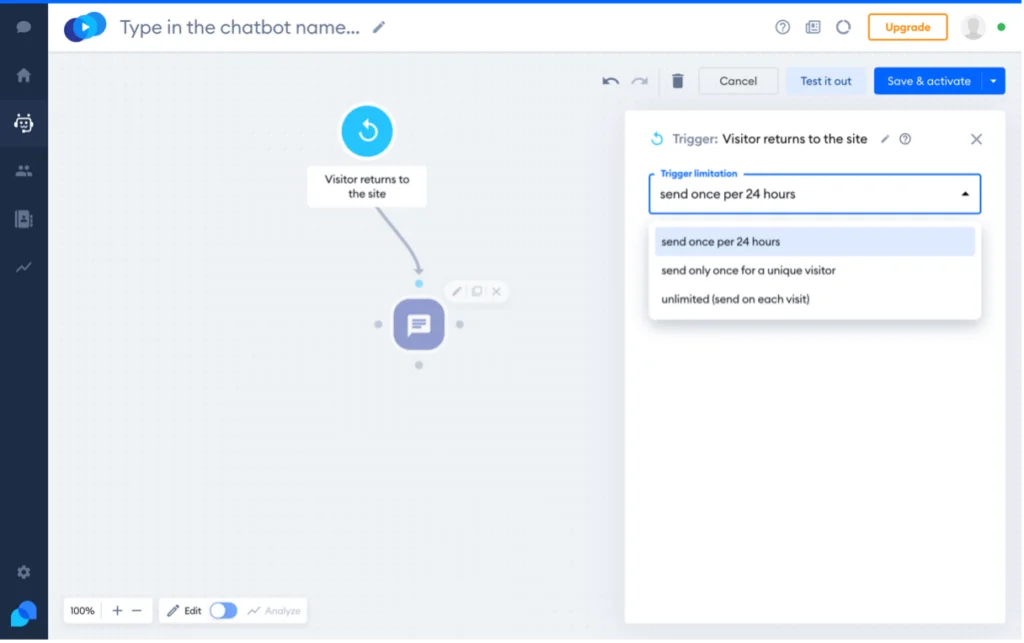The height and width of the screenshot is (643, 1024).
Task: Click the orange Upgrade button
Action: pyautogui.click(x=907, y=27)
